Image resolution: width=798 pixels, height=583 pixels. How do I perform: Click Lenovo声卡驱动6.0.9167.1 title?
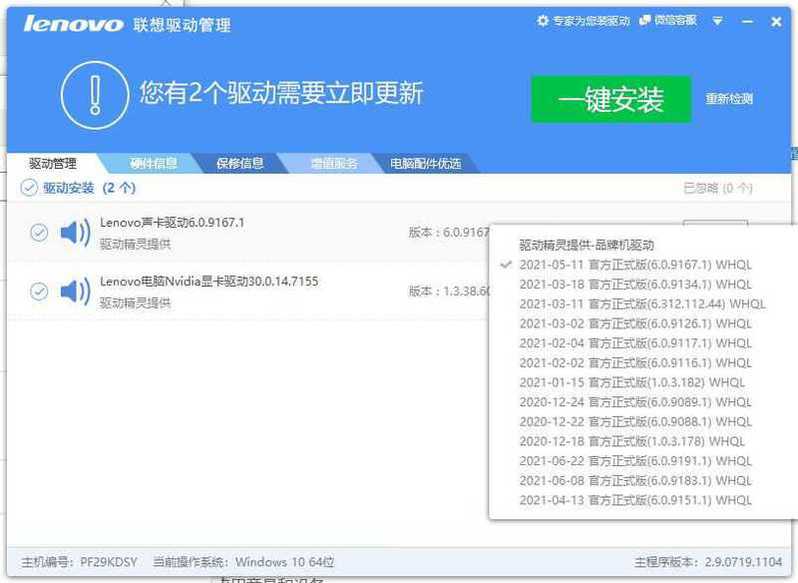click(172, 223)
